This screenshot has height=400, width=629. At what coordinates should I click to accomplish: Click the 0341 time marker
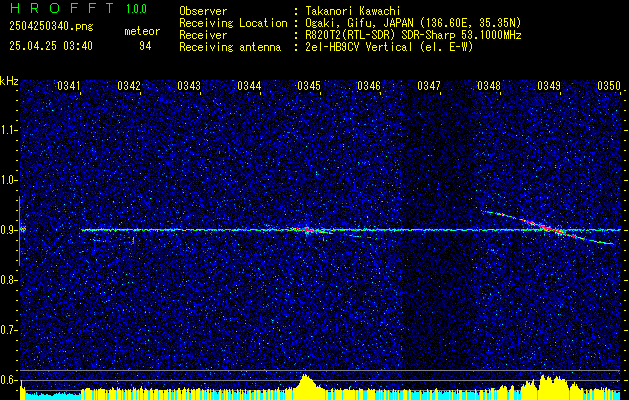pyautogui.click(x=69, y=86)
